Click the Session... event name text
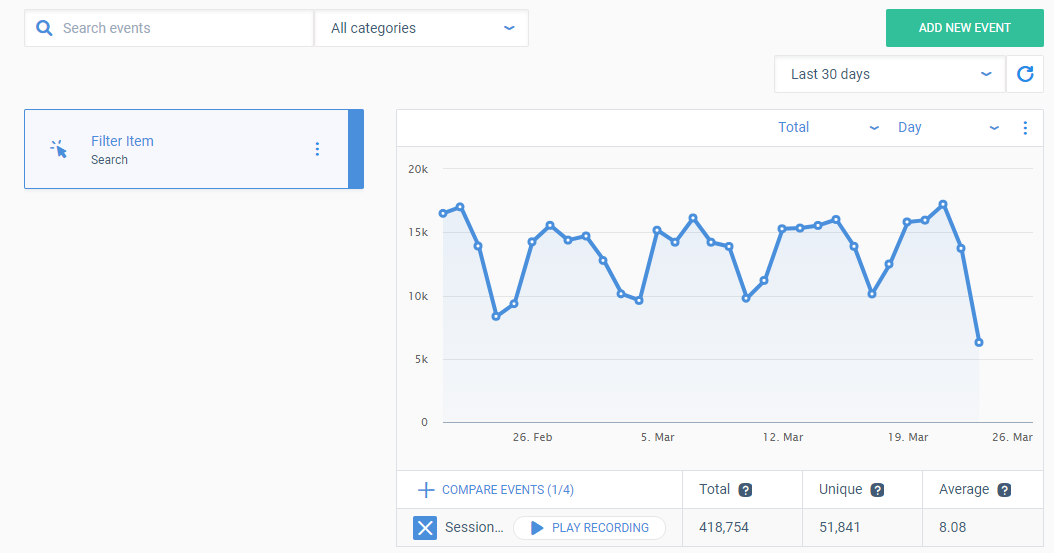Screen dimensions: 1054x553 point(474,527)
